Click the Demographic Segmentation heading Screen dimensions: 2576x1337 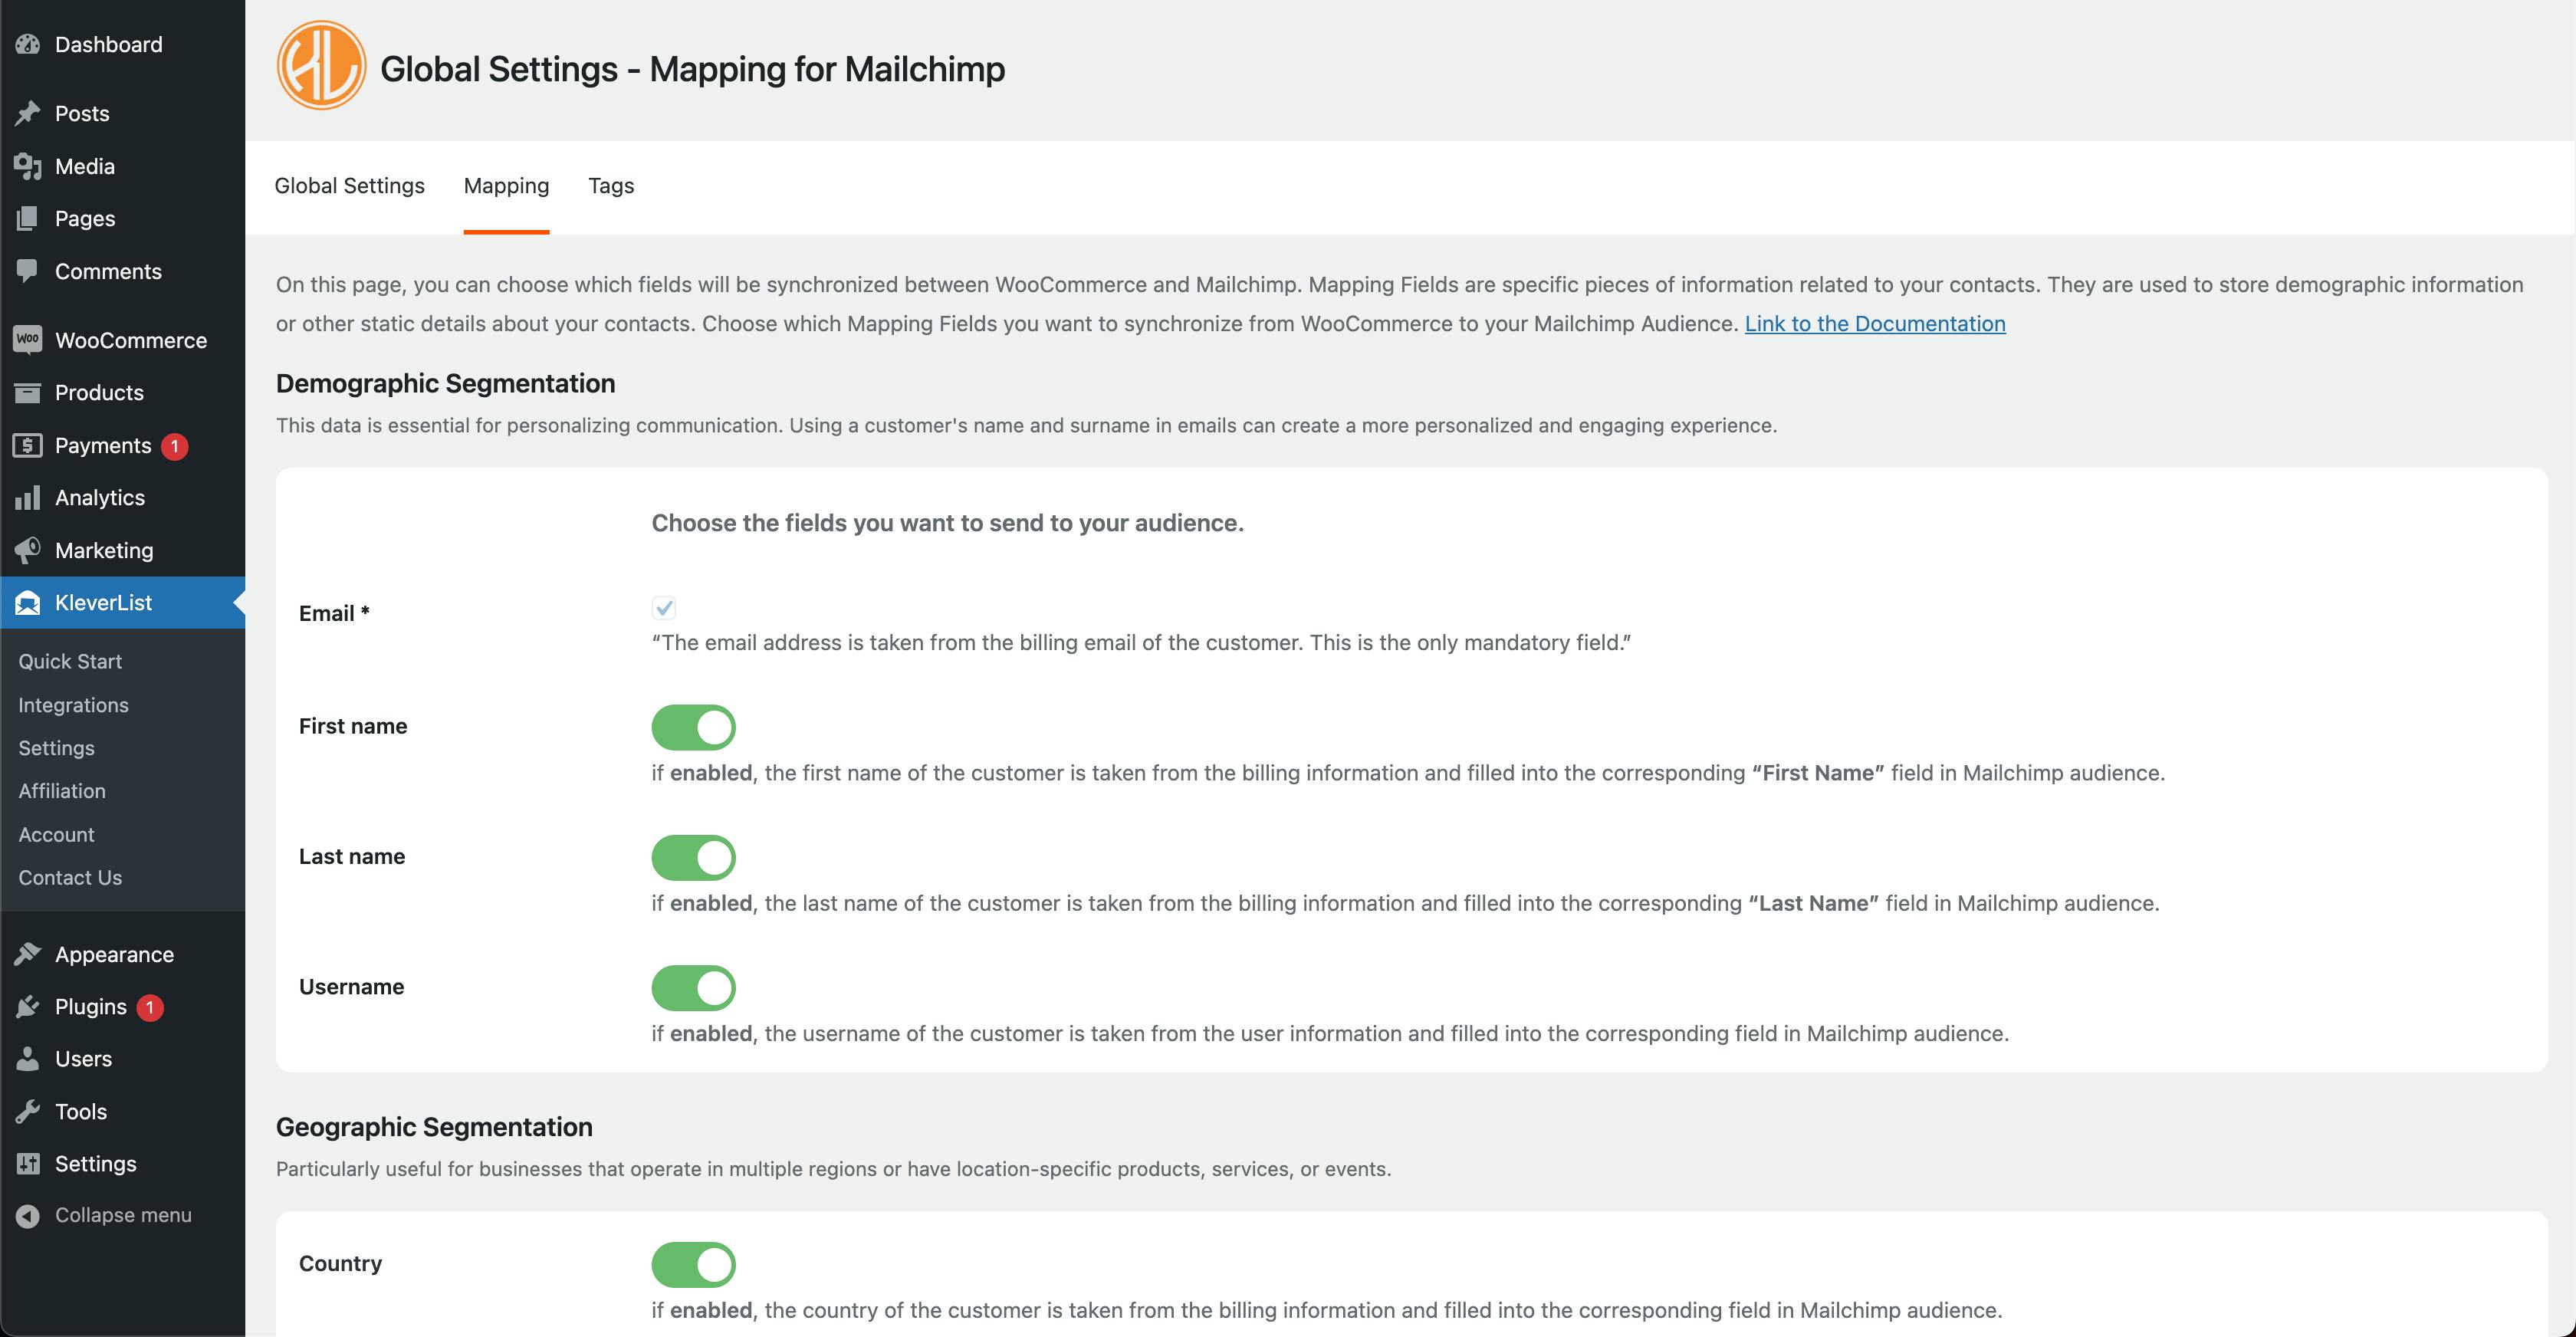[445, 383]
